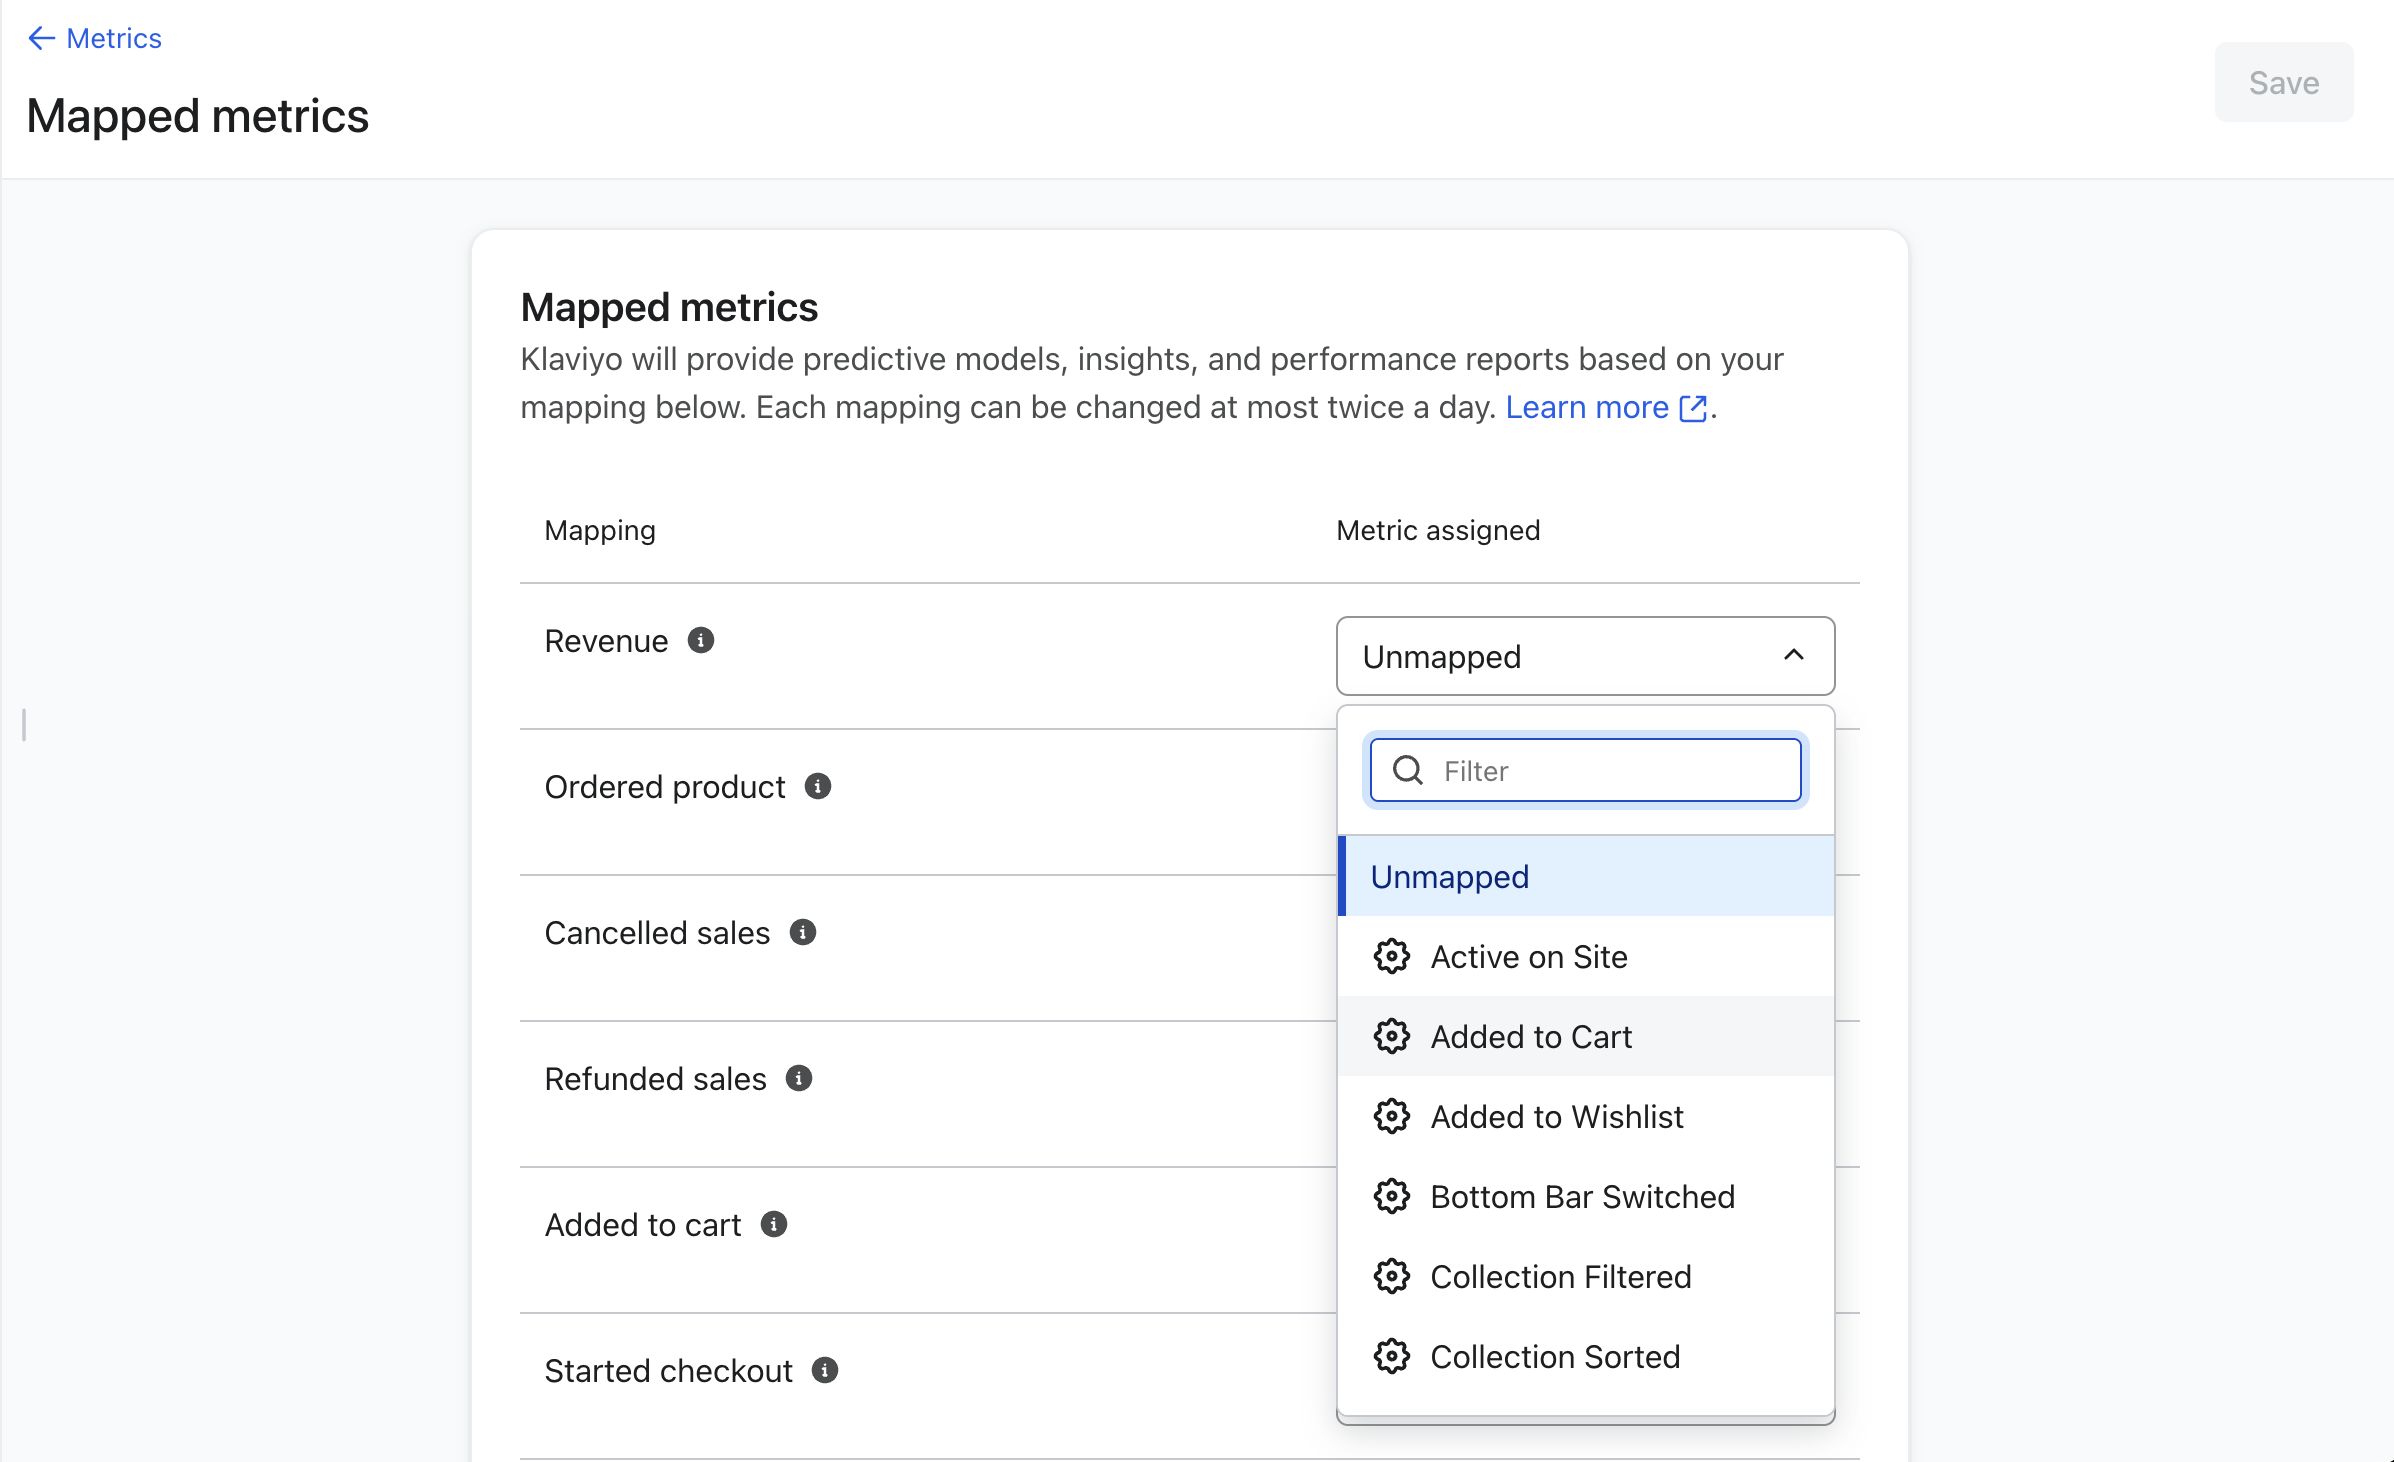The height and width of the screenshot is (1462, 2394).
Task: Click the Added to cart info icon
Action: [774, 1224]
